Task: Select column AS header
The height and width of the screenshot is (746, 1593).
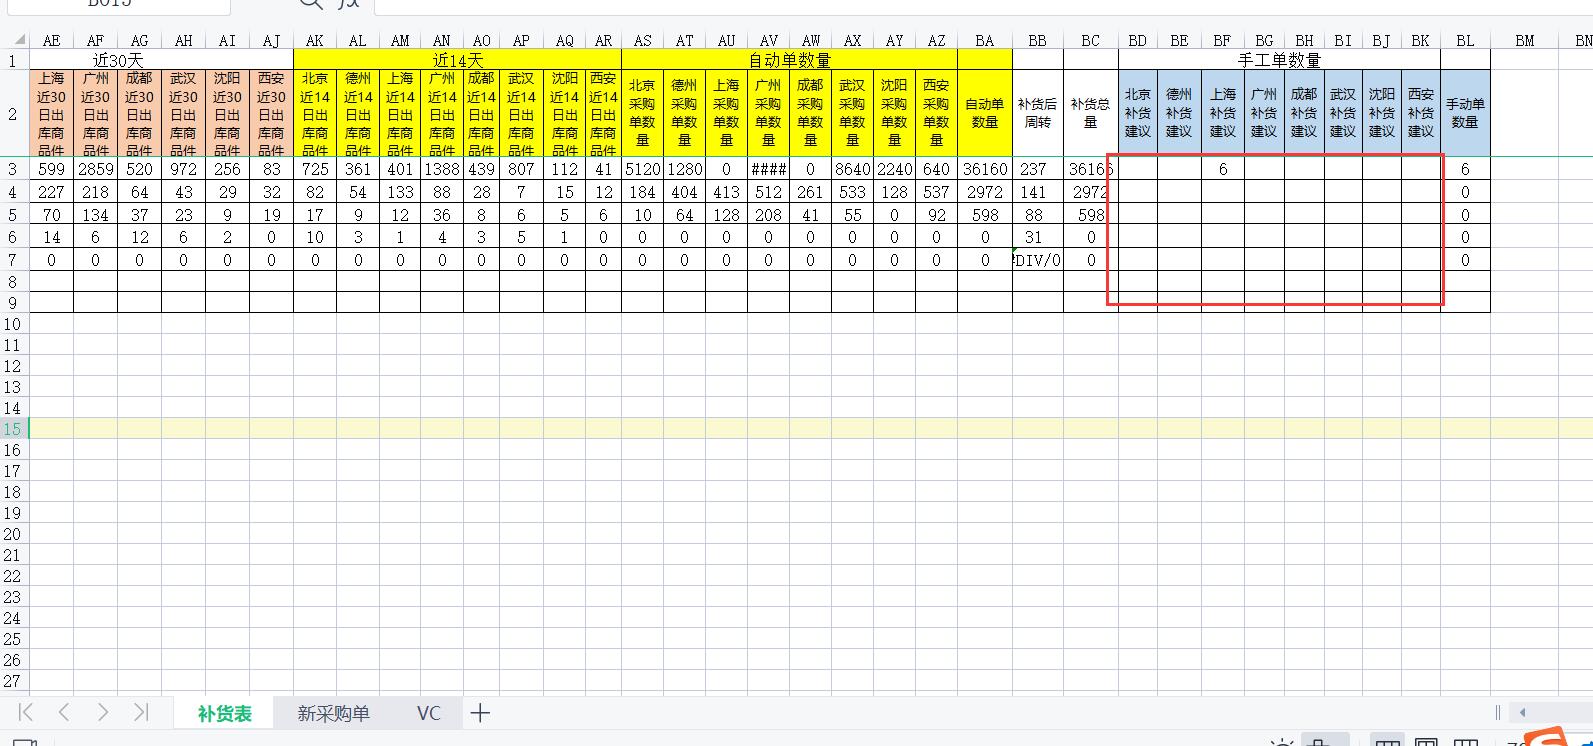Action: point(643,41)
